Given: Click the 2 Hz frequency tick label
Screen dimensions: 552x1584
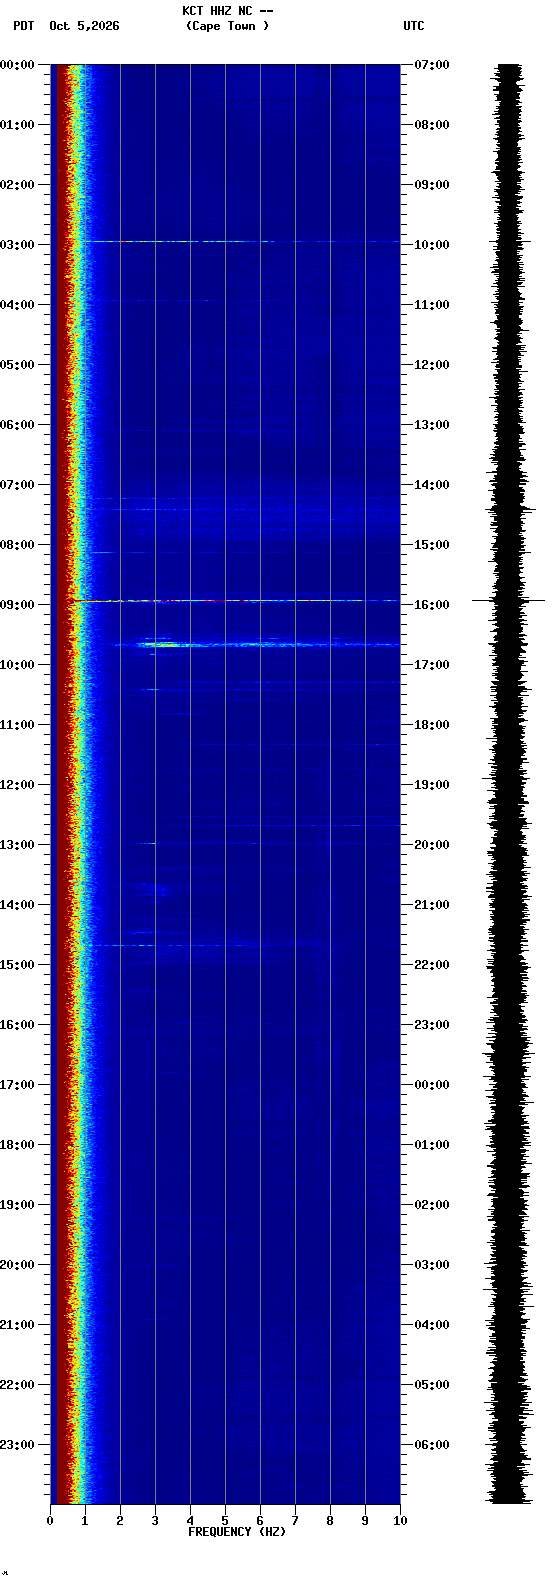Looking at the screenshot, I should 120,1521.
